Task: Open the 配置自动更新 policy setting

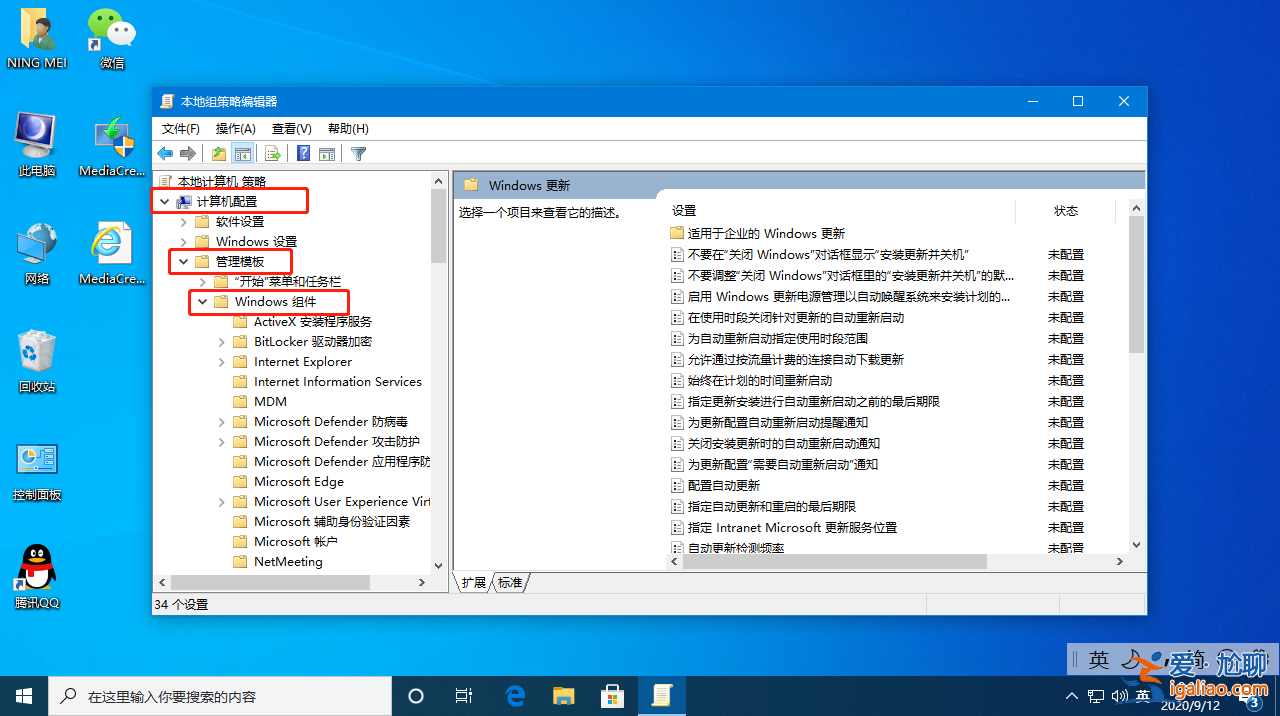Action: coord(723,485)
